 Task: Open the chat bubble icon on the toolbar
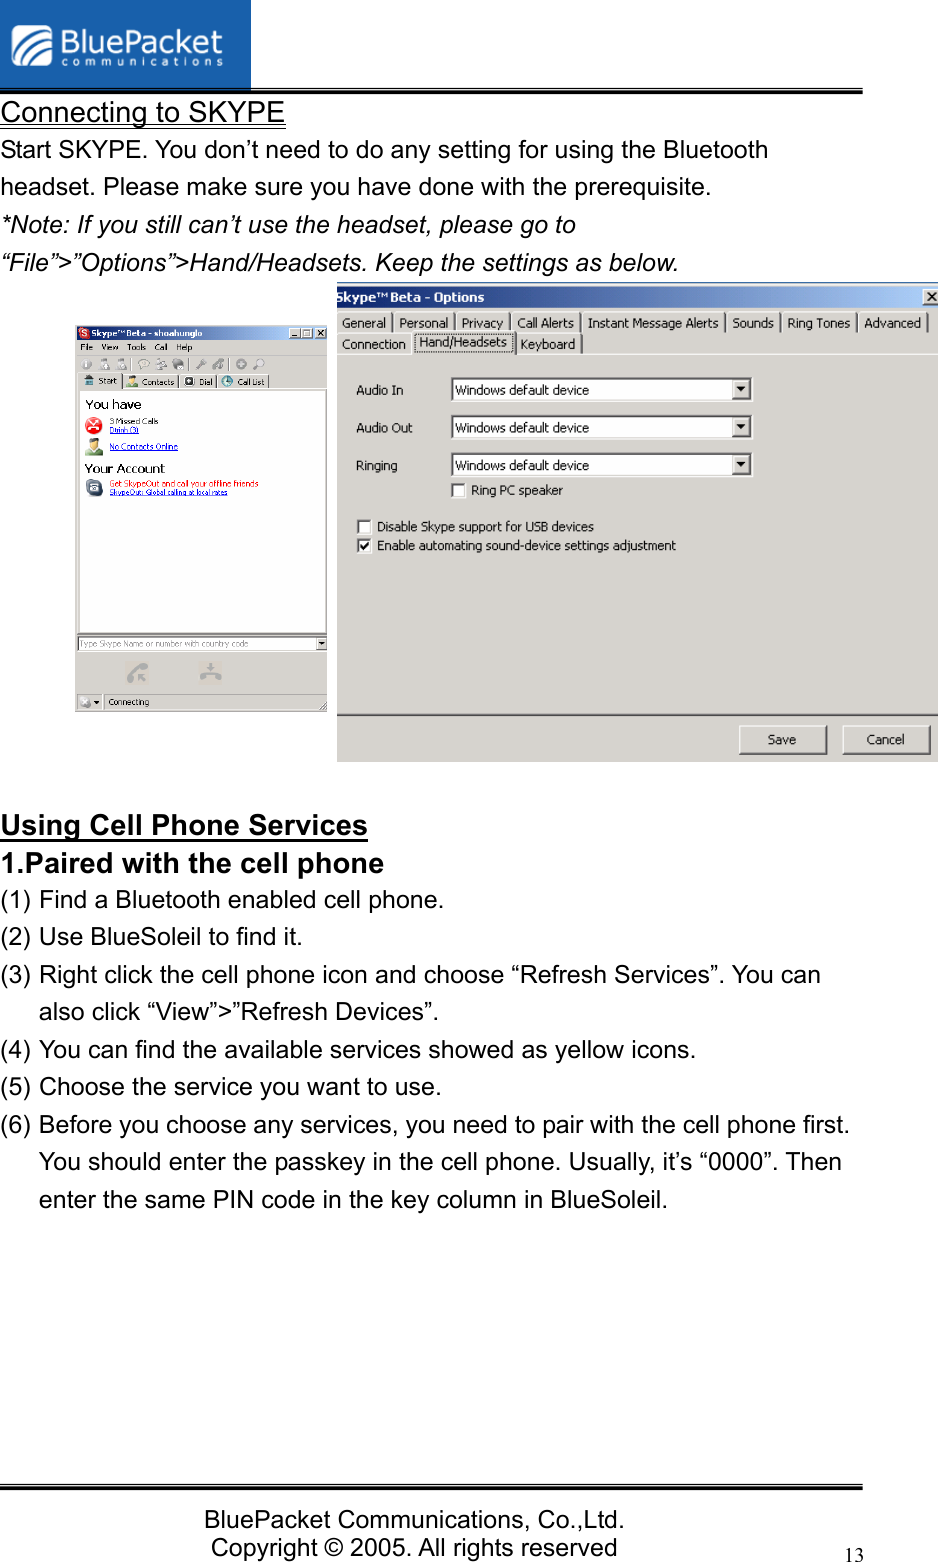[143, 364]
